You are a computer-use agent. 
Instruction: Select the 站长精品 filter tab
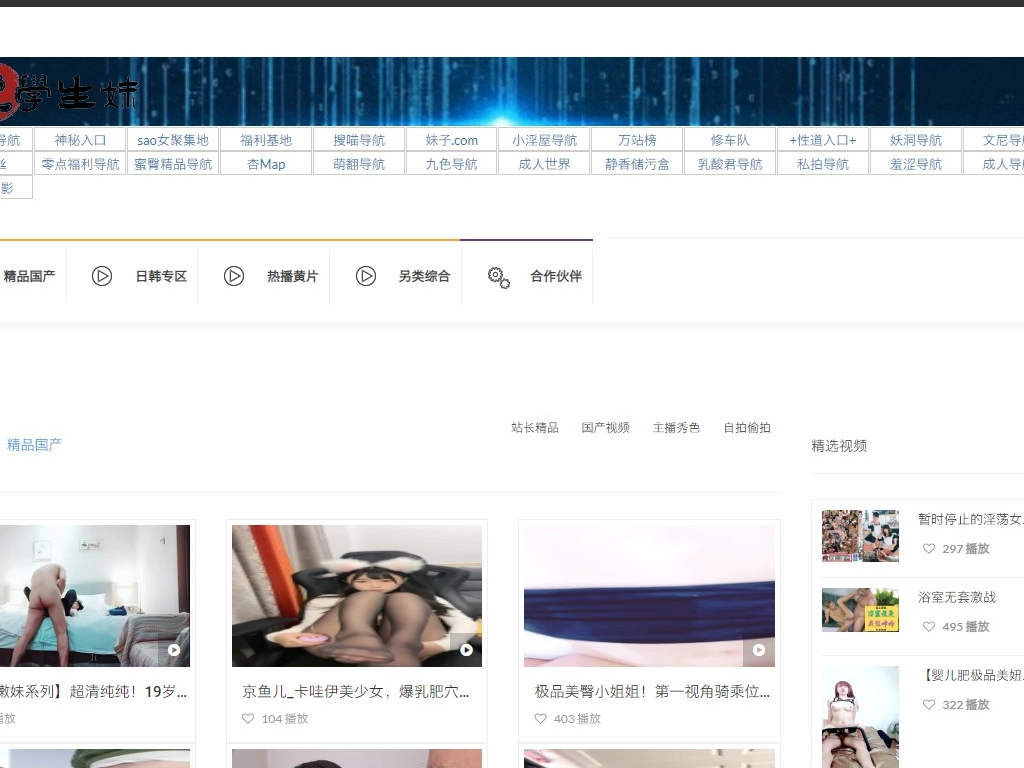point(535,427)
